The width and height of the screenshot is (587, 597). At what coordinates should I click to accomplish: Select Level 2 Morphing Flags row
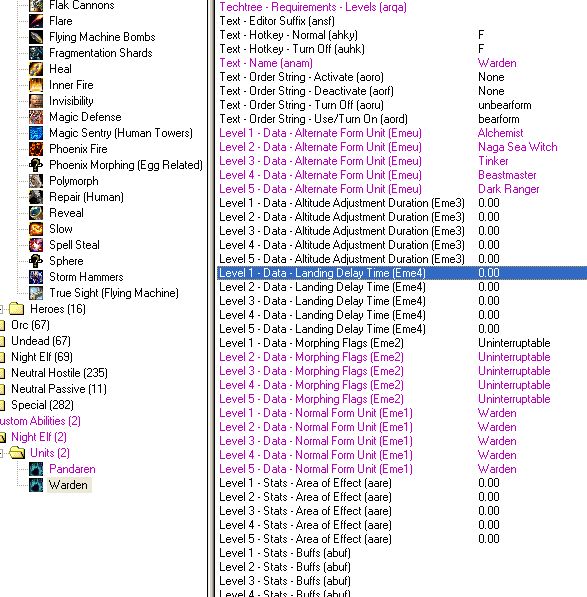tap(402, 357)
